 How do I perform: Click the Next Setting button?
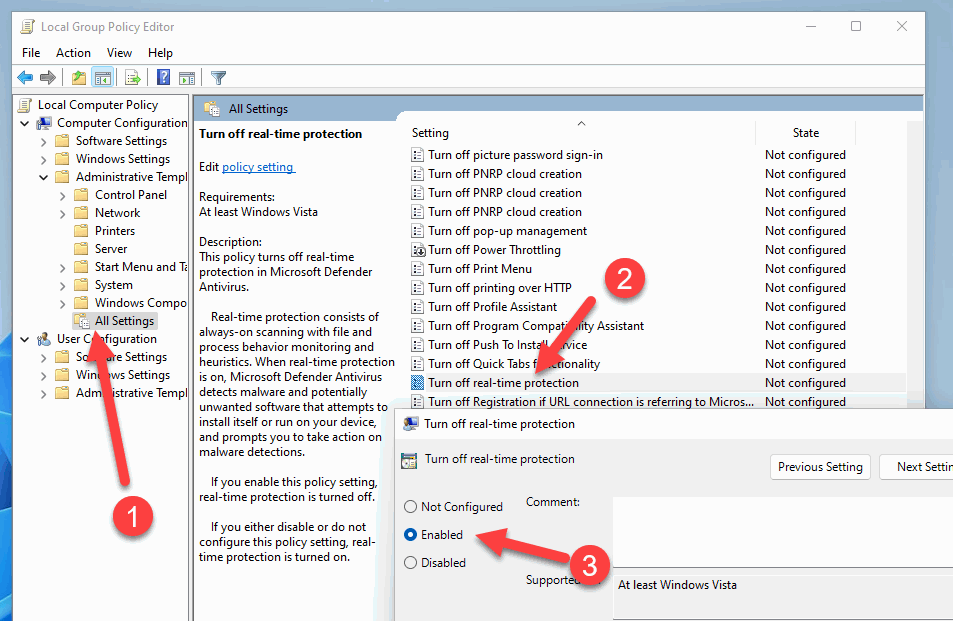917,467
